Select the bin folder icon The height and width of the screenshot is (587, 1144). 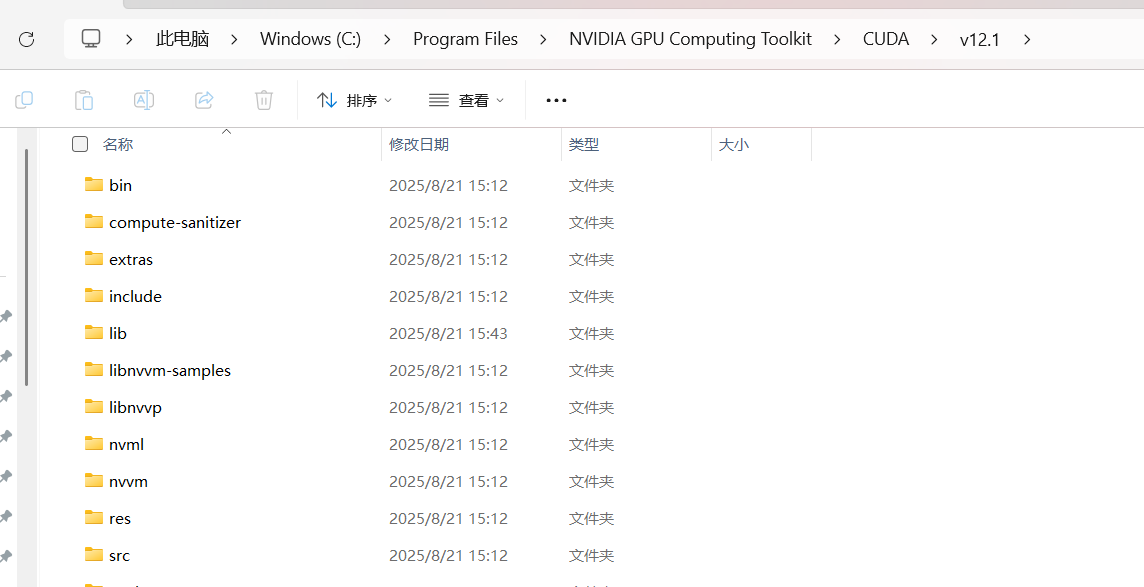click(93, 184)
